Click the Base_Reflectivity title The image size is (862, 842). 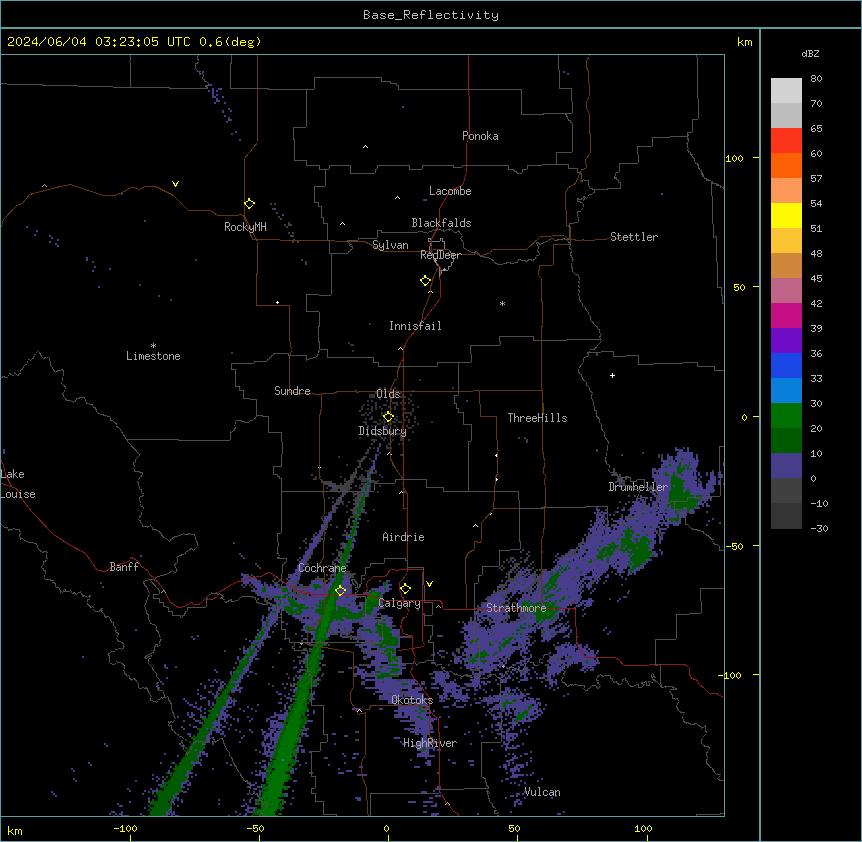[x=431, y=15]
